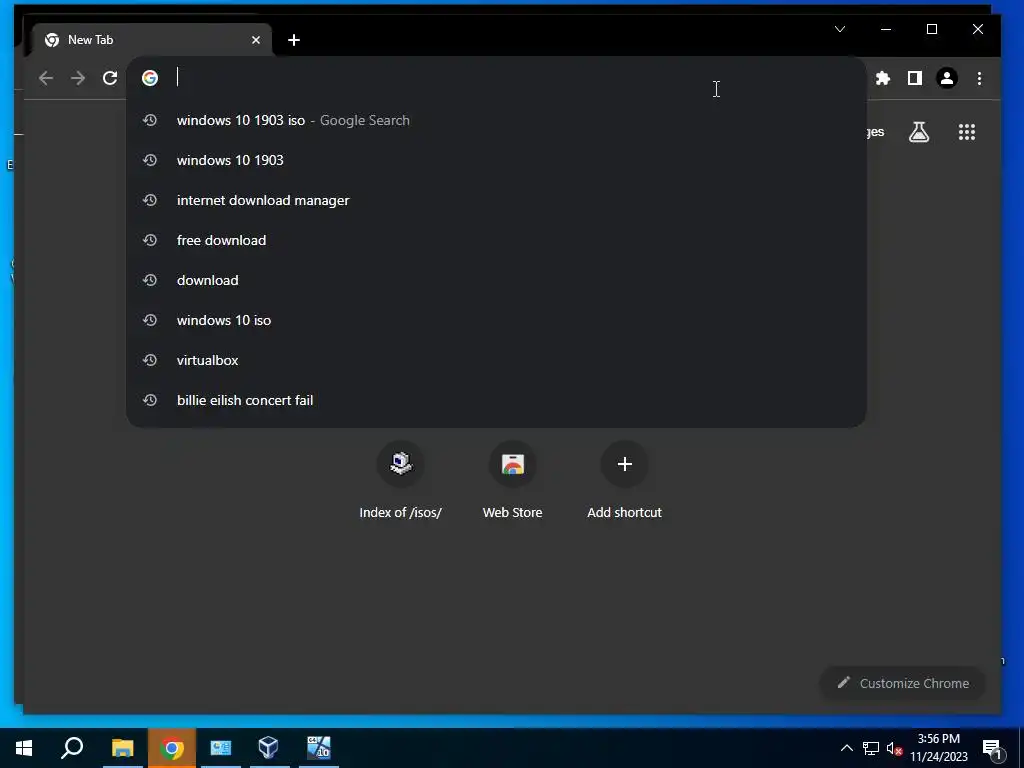Image resolution: width=1024 pixels, height=768 pixels.
Task: Open the Search Labs flask icon
Action: click(919, 133)
